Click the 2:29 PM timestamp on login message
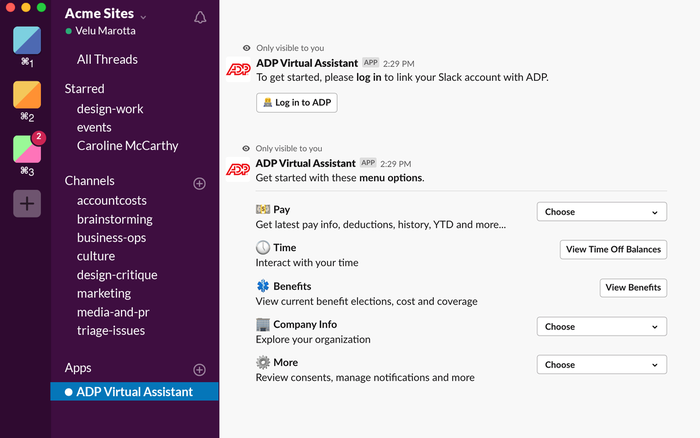This screenshot has height=438, width=700. pos(399,64)
